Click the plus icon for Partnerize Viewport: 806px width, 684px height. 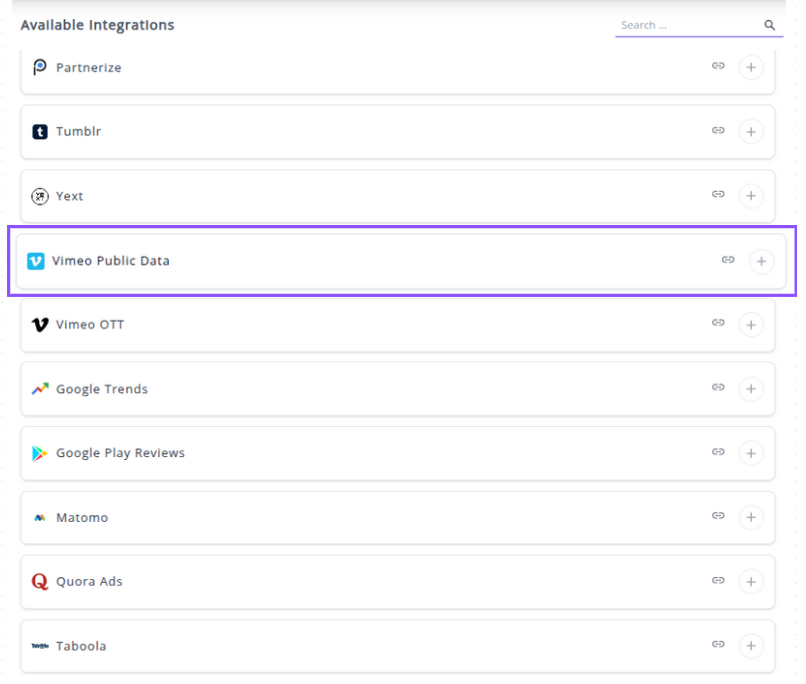tap(751, 67)
